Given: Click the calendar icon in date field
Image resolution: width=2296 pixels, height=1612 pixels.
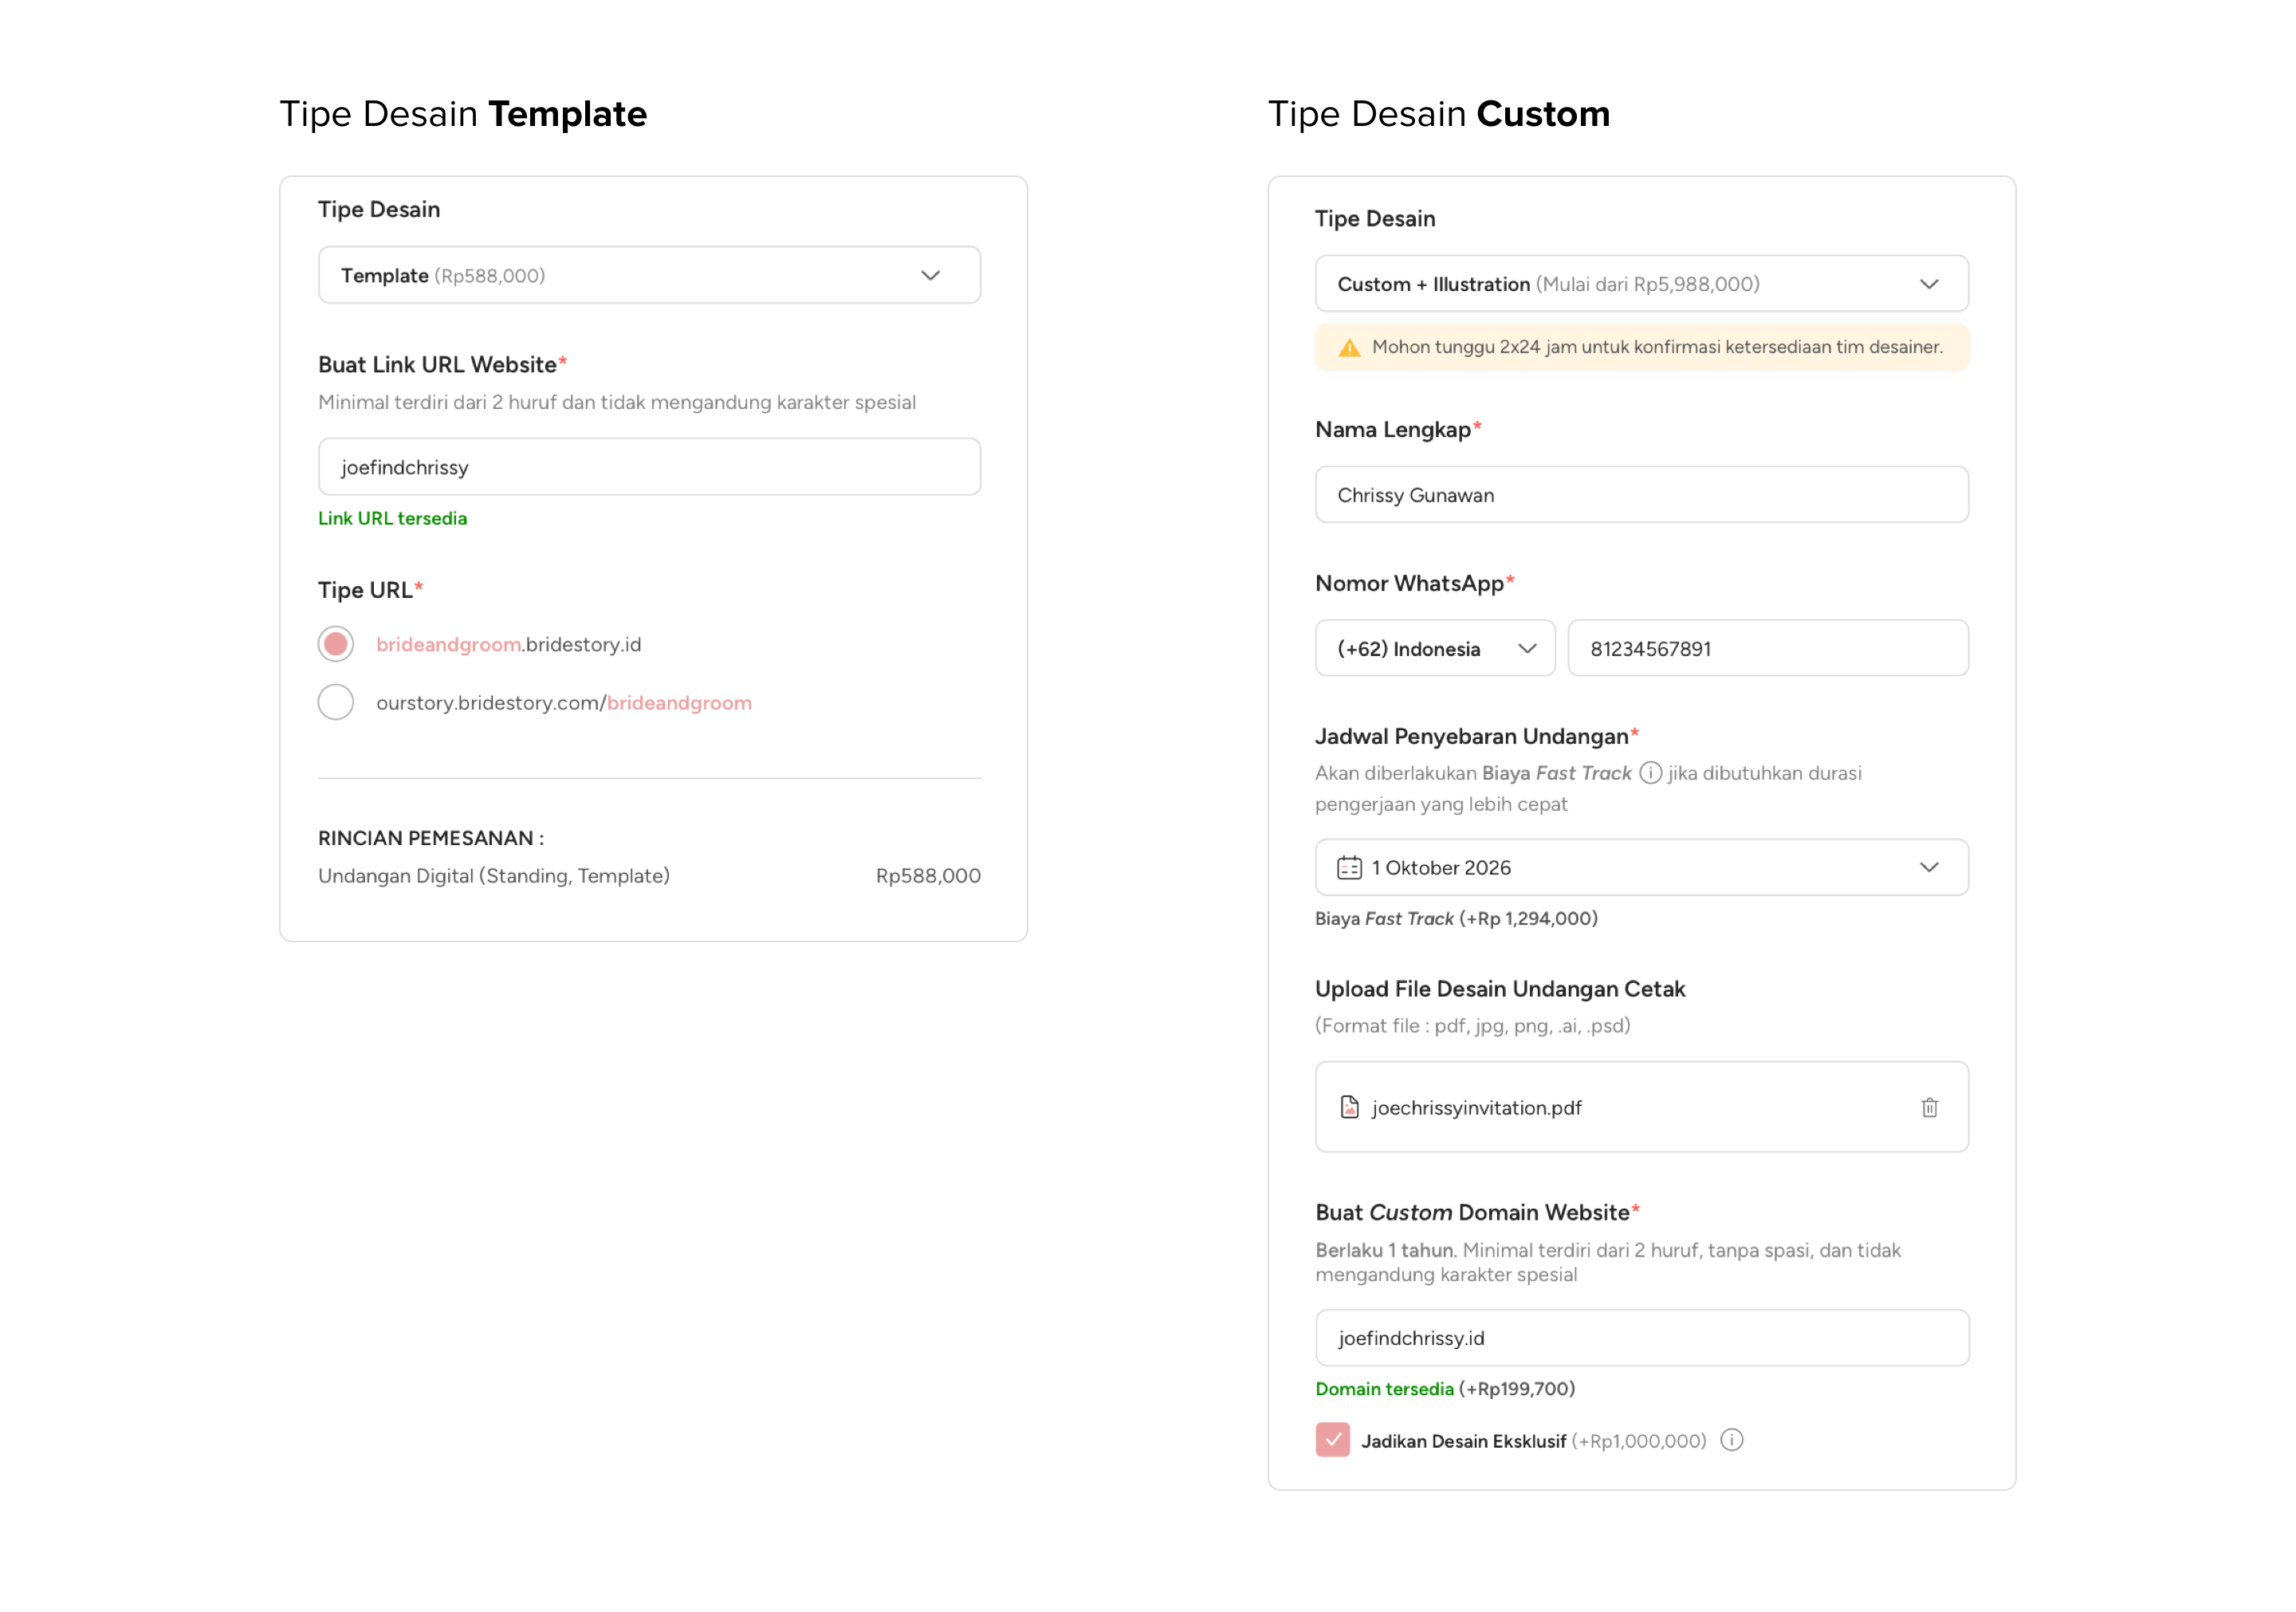Looking at the screenshot, I should click(1349, 867).
